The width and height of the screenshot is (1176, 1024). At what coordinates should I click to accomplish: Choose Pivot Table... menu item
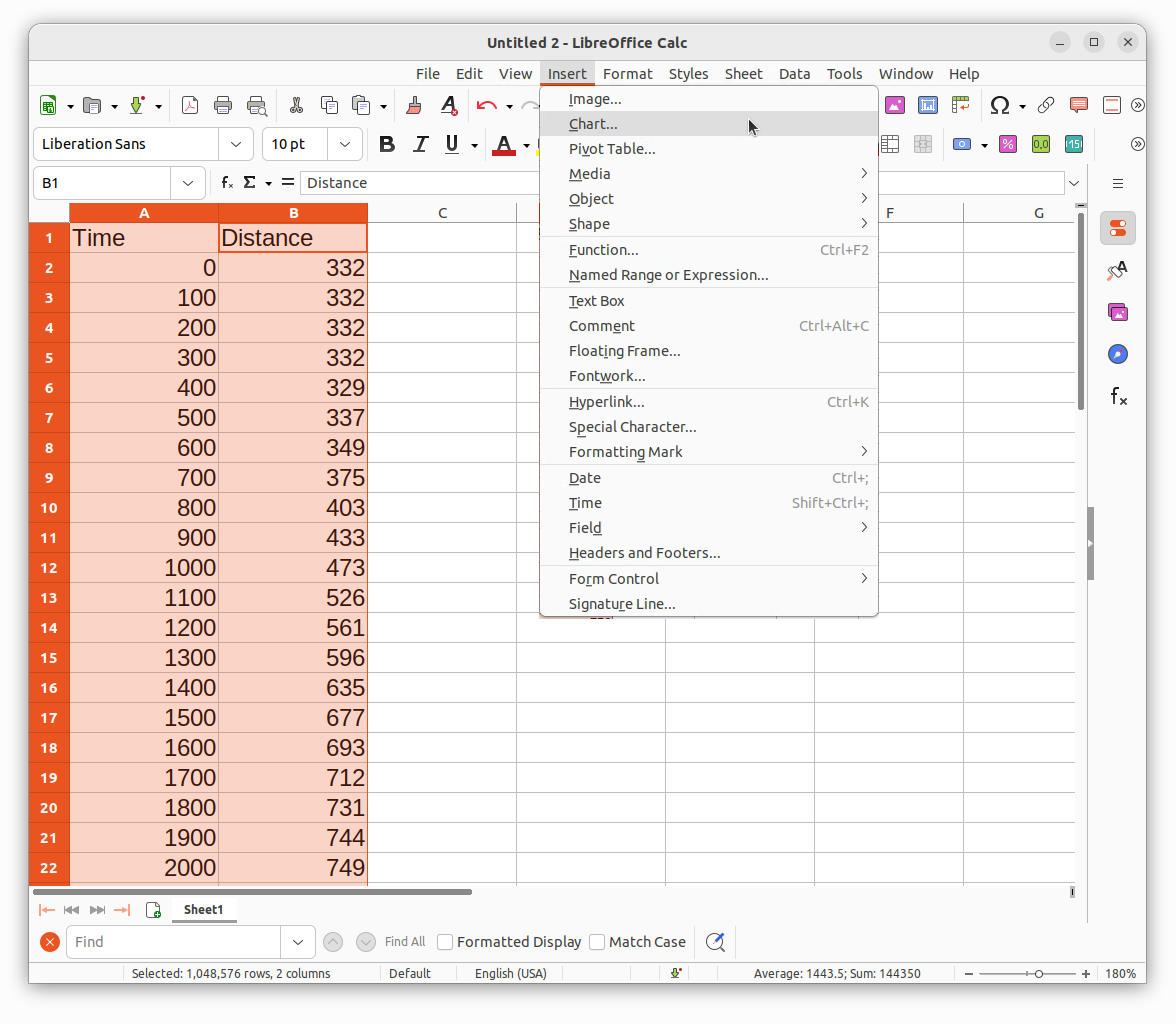tap(709, 149)
